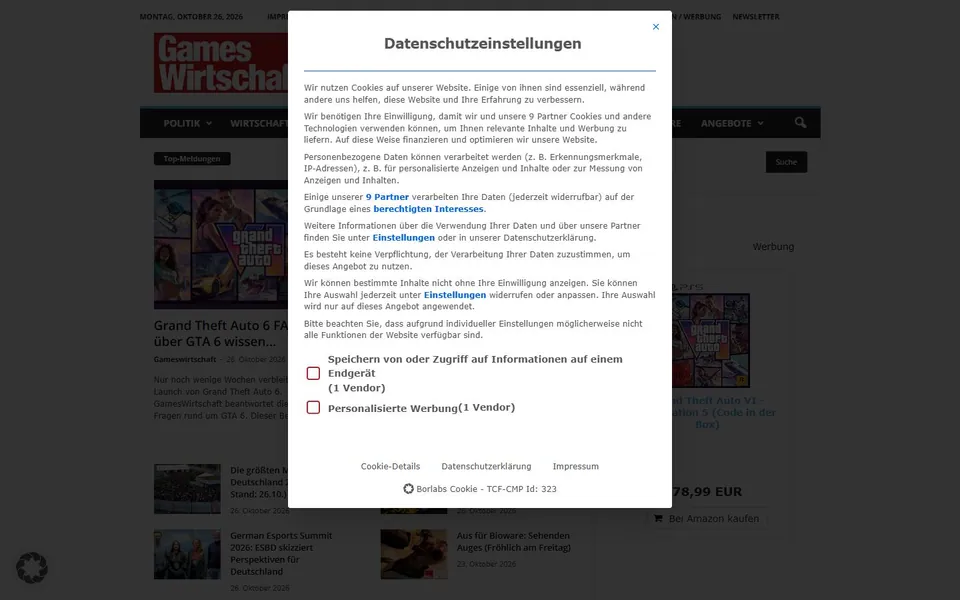Follow the 'berechtigten Interesses' link

[429, 209]
